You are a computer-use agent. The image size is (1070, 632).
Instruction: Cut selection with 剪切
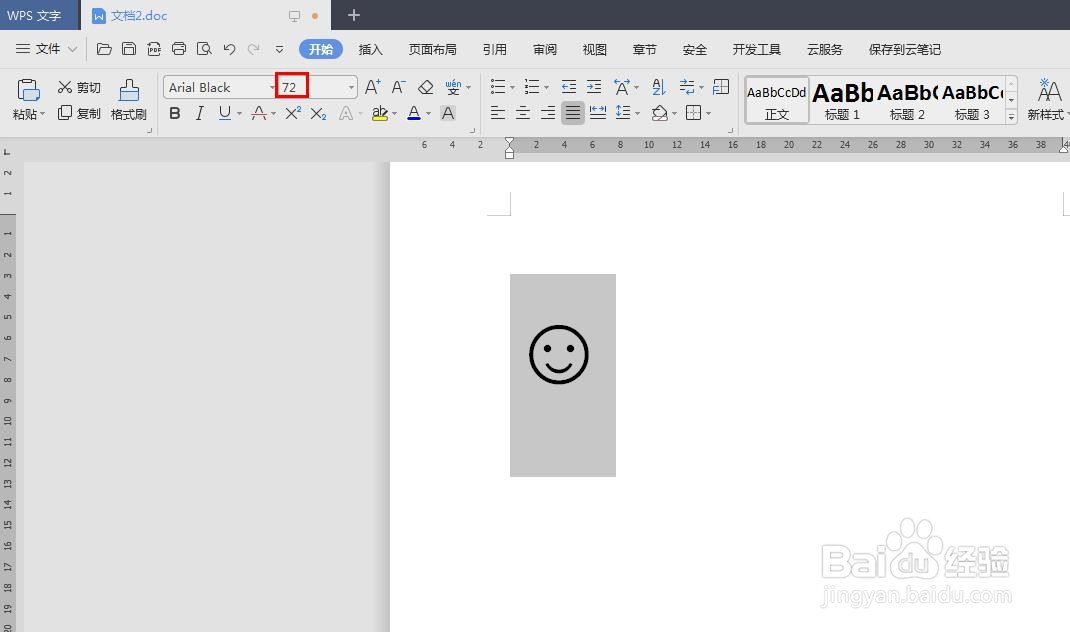coord(79,87)
